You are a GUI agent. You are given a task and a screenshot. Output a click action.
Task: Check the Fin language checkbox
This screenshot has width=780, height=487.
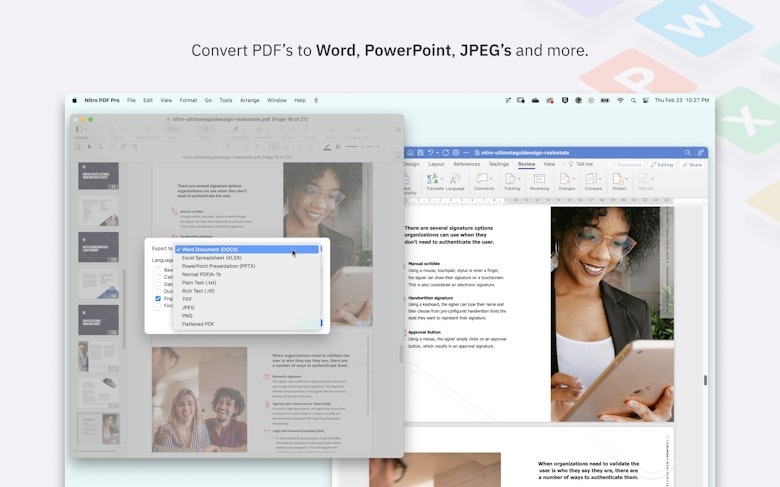click(158, 305)
